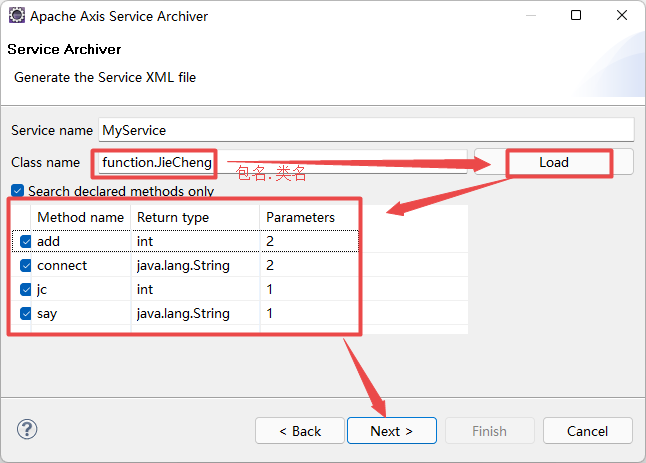Toggle Search declared methods only checkbox

click(x=17, y=191)
